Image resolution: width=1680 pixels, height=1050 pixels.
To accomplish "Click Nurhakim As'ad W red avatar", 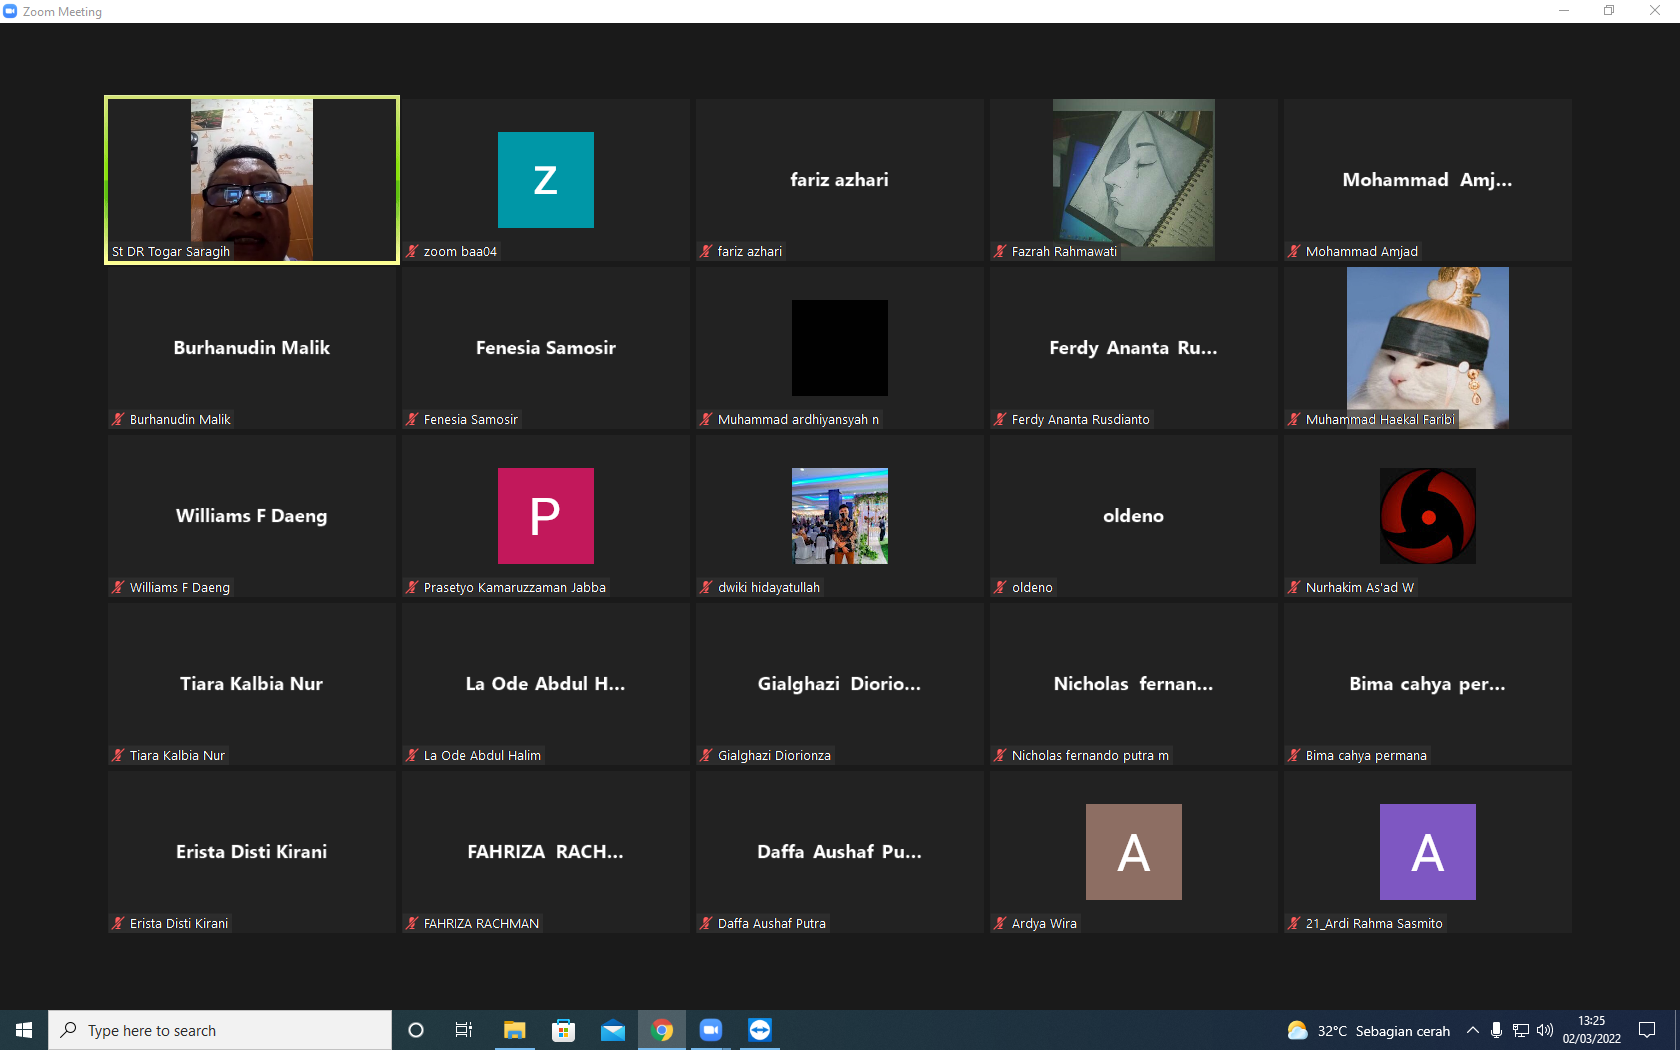I will [x=1428, y=516].
